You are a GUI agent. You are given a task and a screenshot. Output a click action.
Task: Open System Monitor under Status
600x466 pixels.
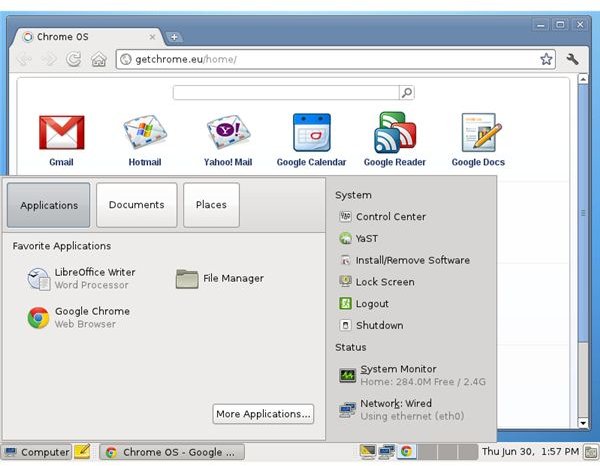tap(412, 375)
